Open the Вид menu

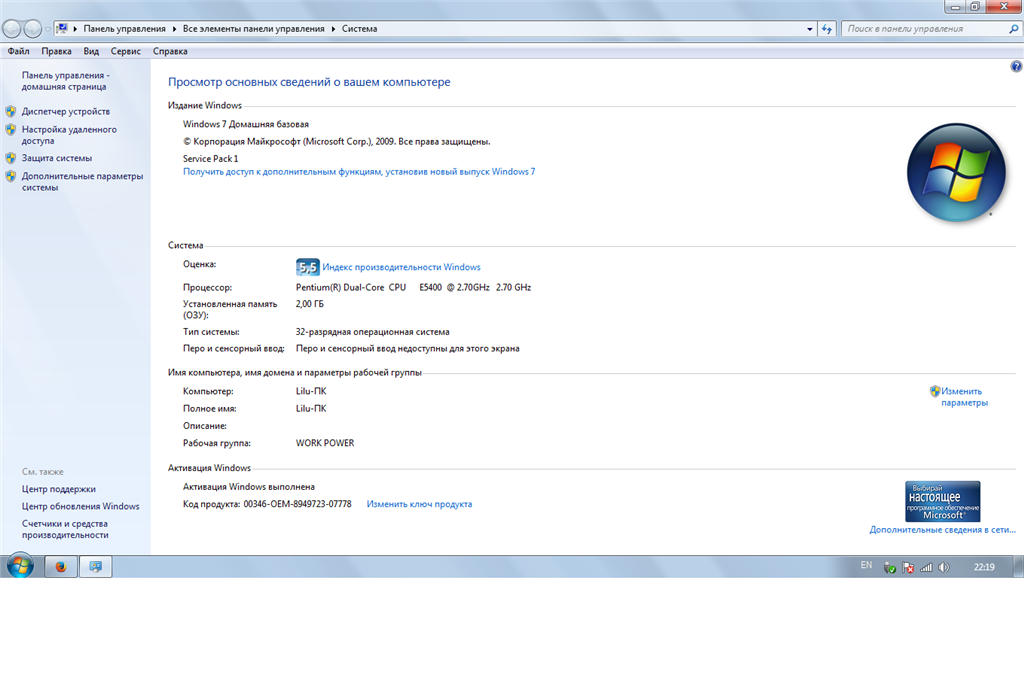pyautogui.click(x=91, y=51)
